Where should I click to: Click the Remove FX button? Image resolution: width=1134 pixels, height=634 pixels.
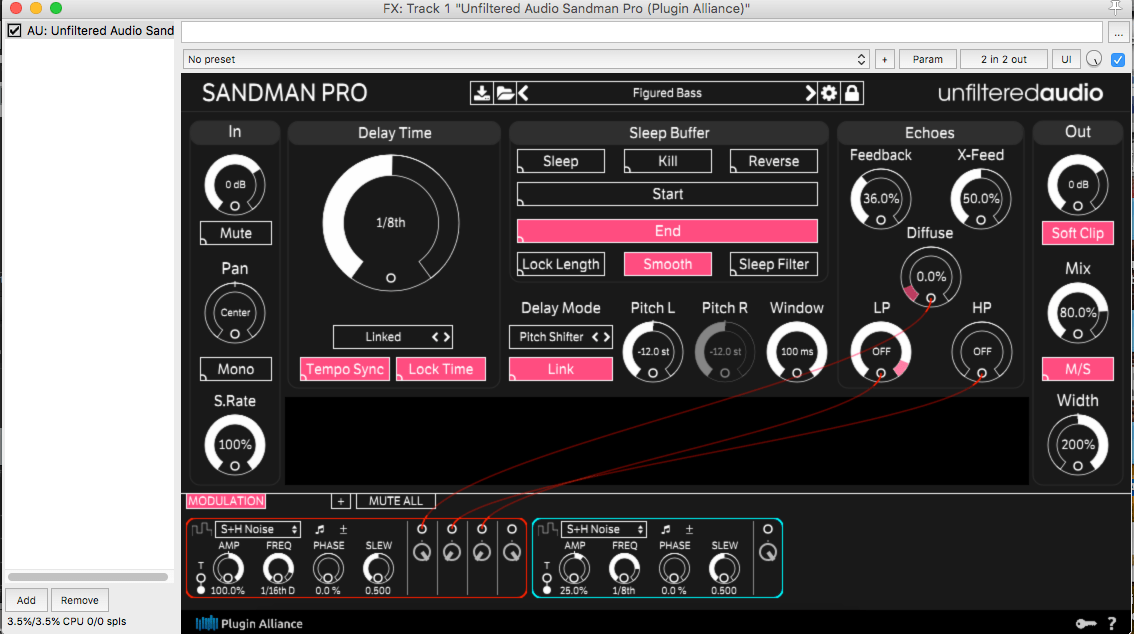click(x=80, y=600)
